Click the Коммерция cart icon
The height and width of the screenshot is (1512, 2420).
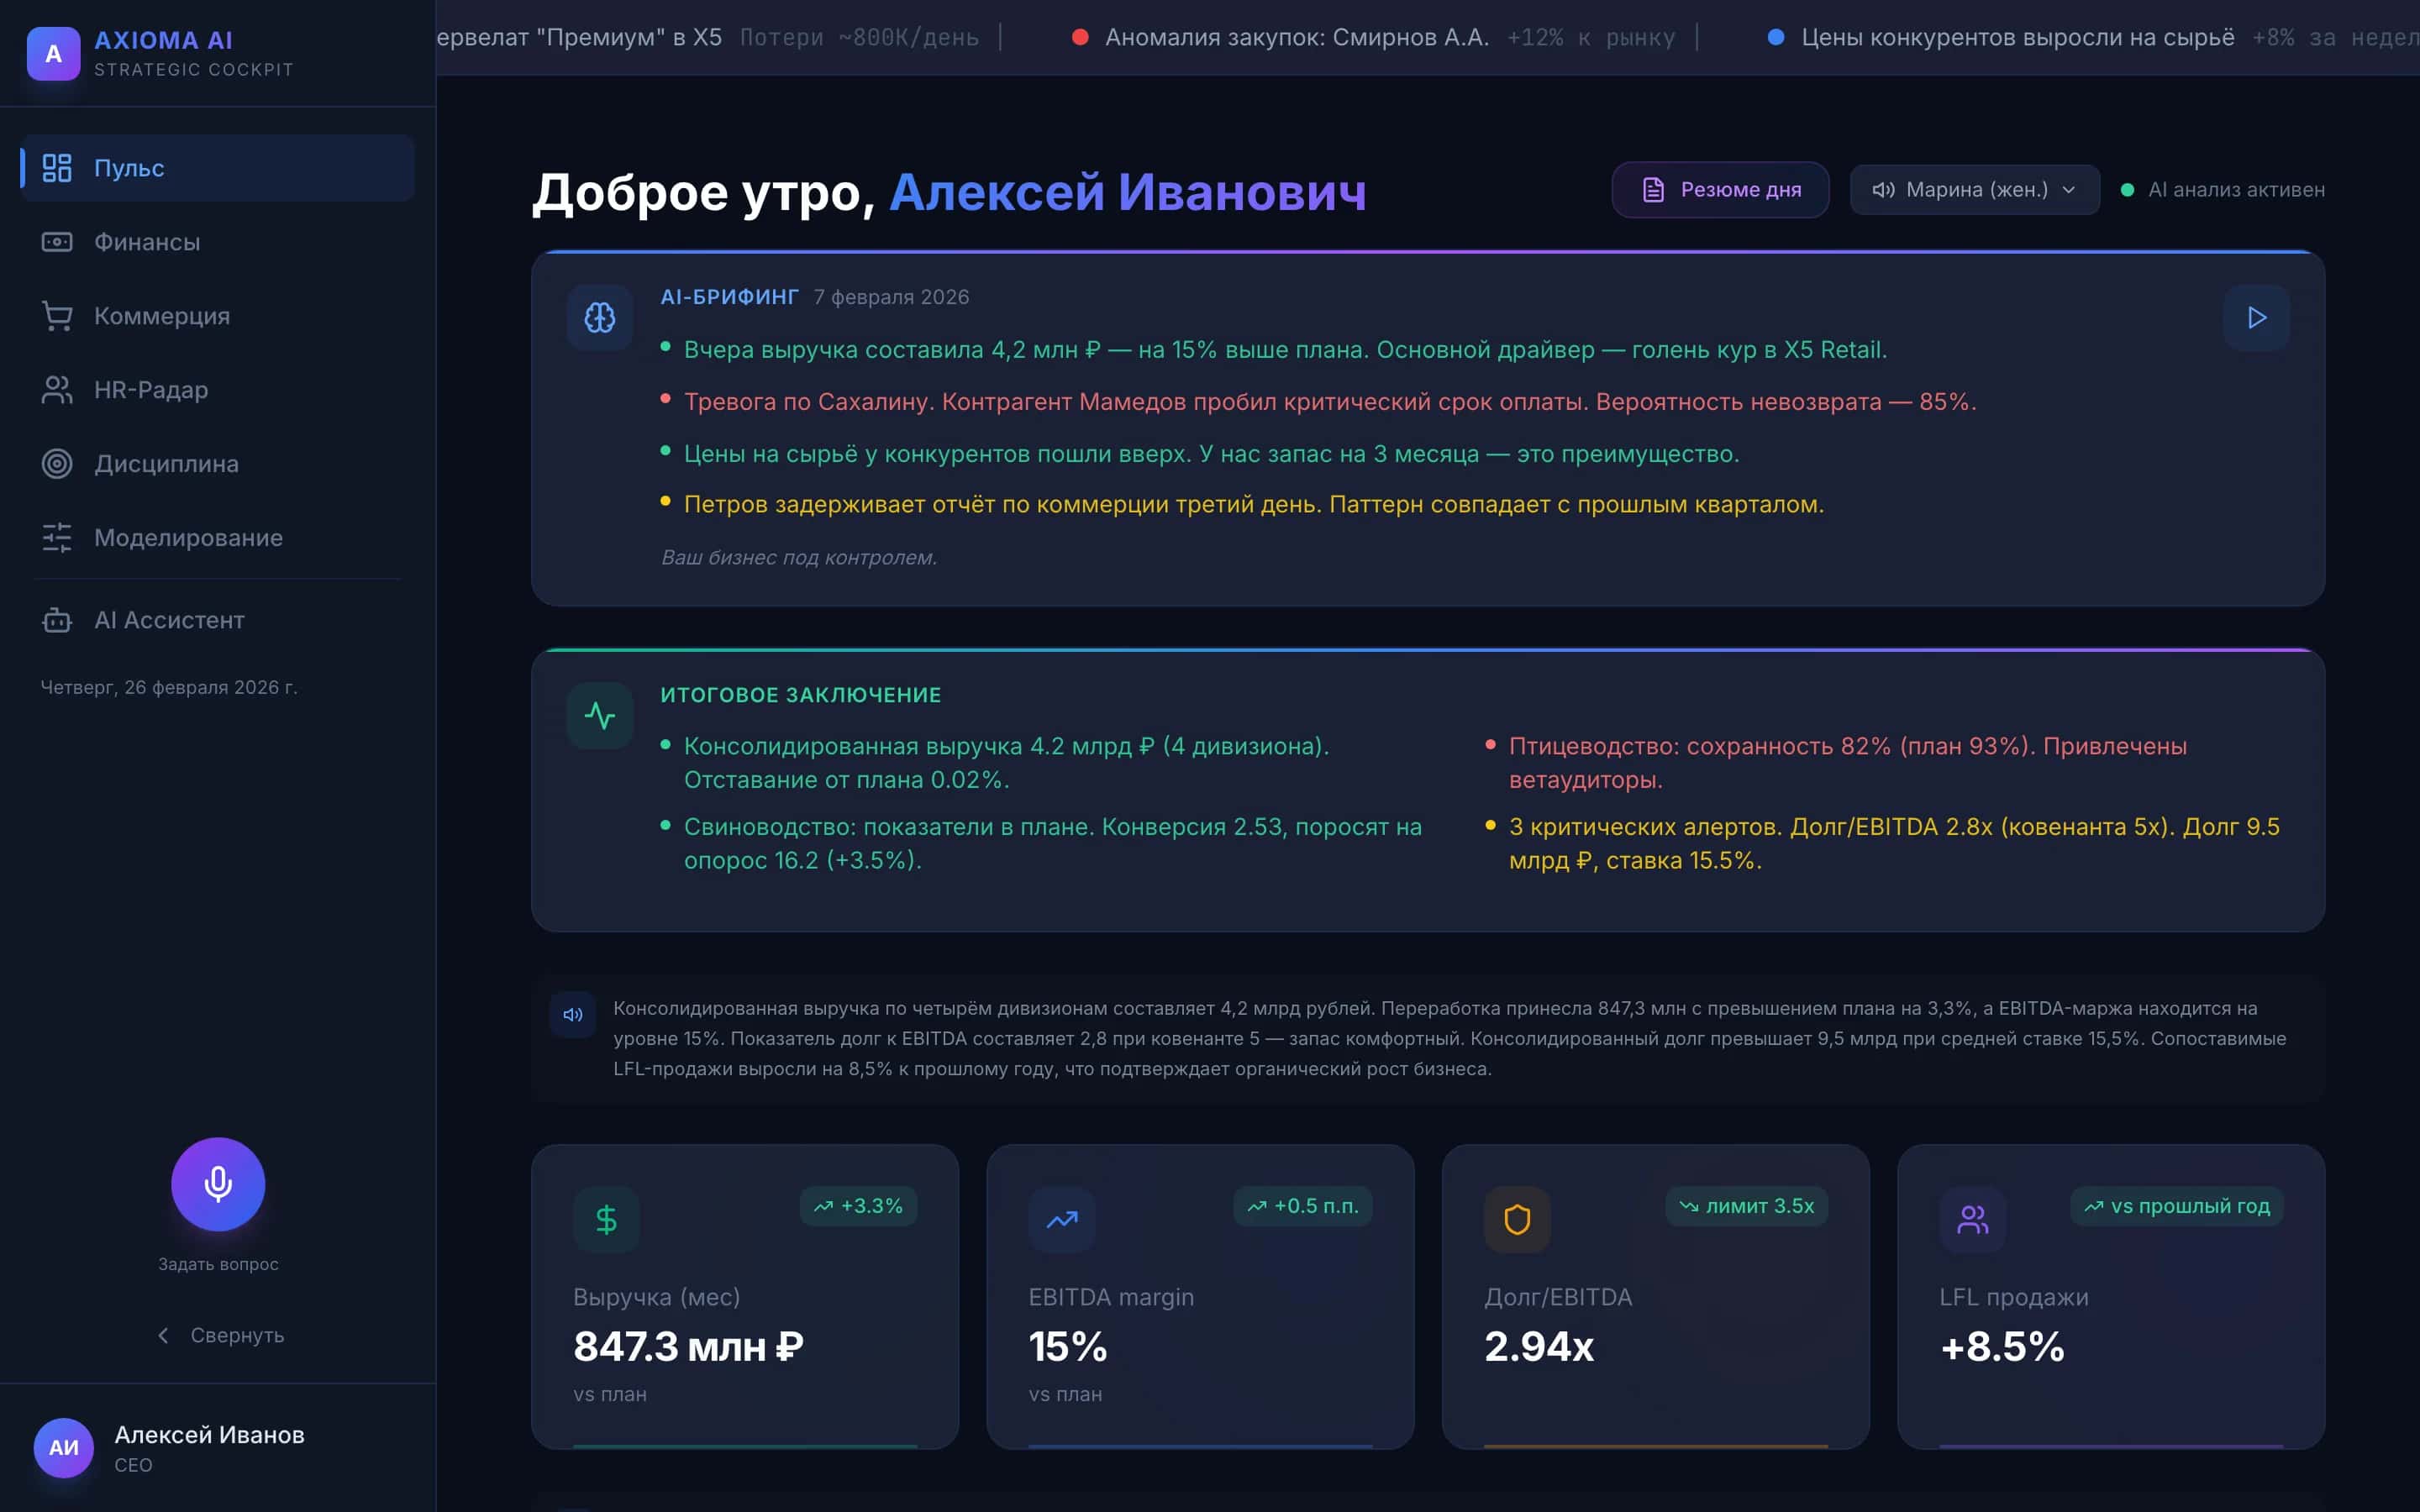pos(57,316)
